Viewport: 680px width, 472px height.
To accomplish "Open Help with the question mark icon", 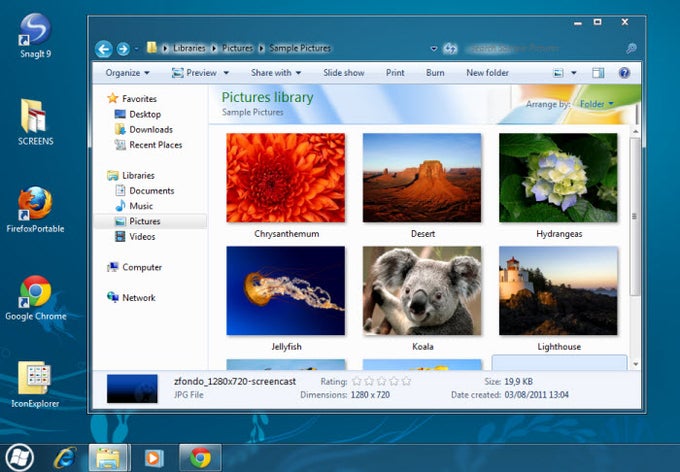I will click(624, 73).
